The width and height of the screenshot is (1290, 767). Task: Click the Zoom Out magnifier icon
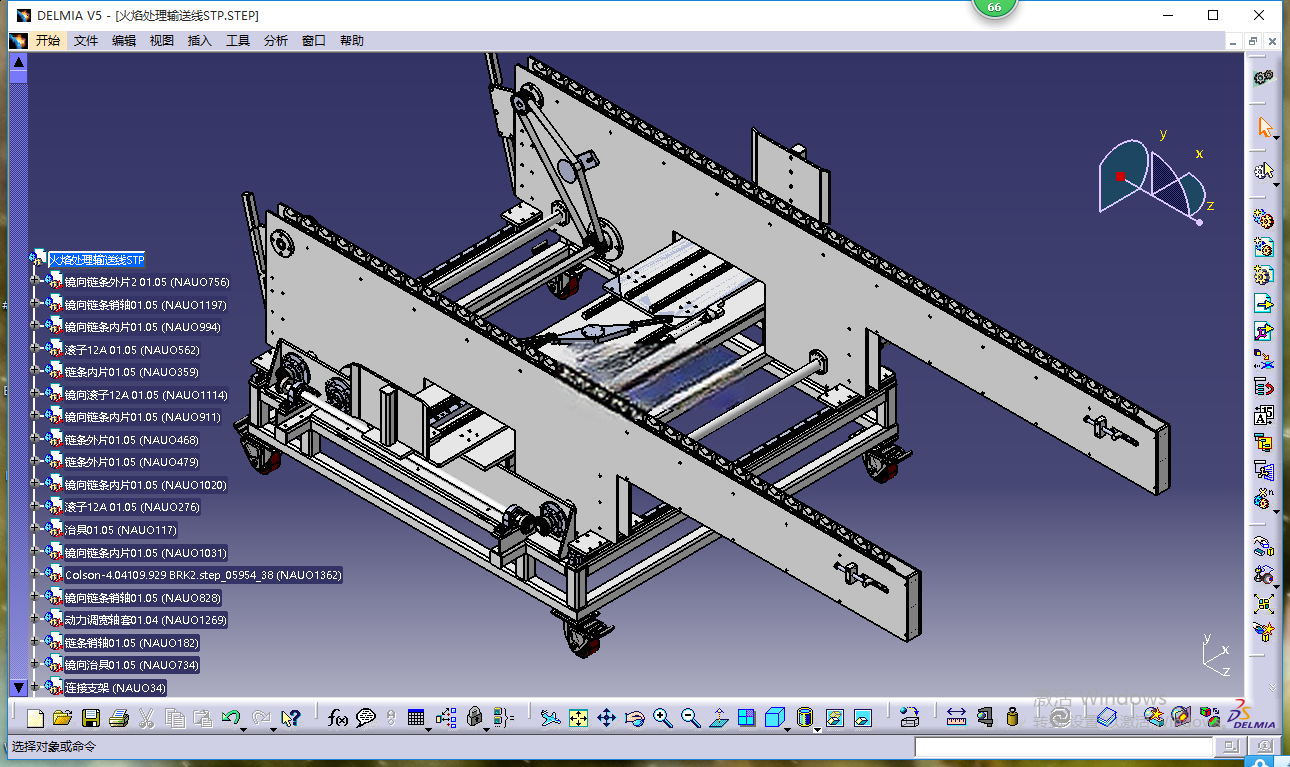(690, 717)
